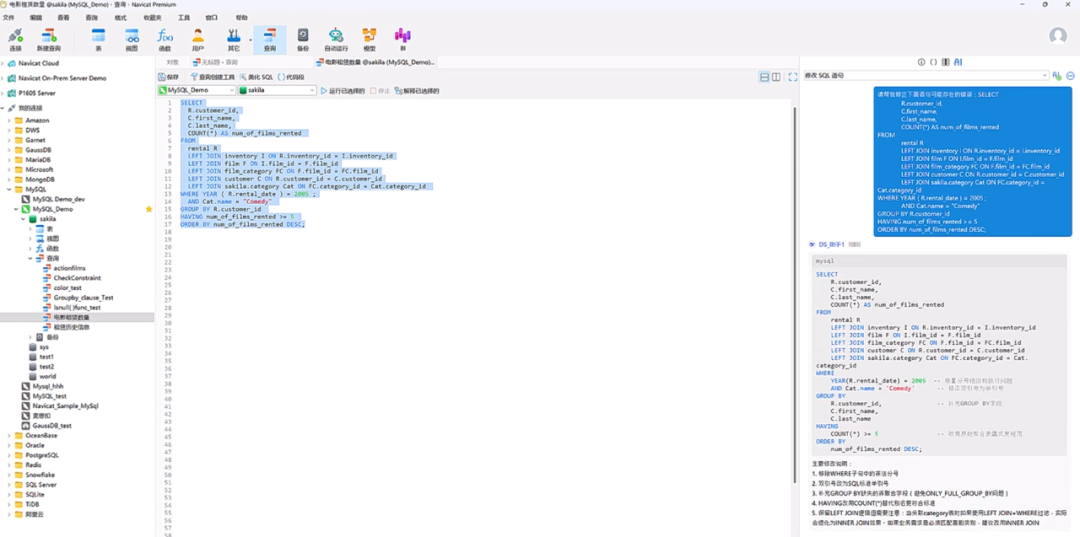Click the 解释已选择的 explain selected button
Viewport: 1080px width, 537px height.
click(x=417, y=91)
